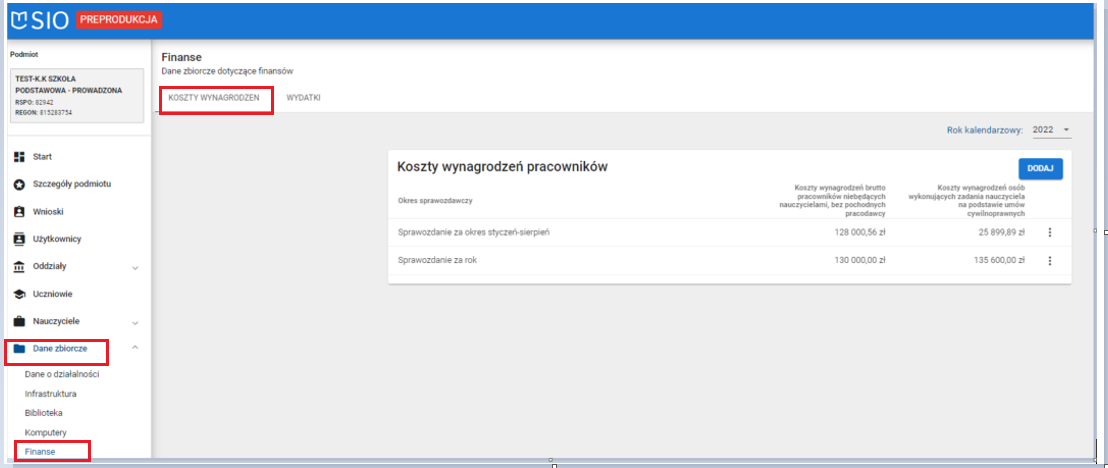
Task: Expand the Oddziały chevron
Action: click(135, 268)
